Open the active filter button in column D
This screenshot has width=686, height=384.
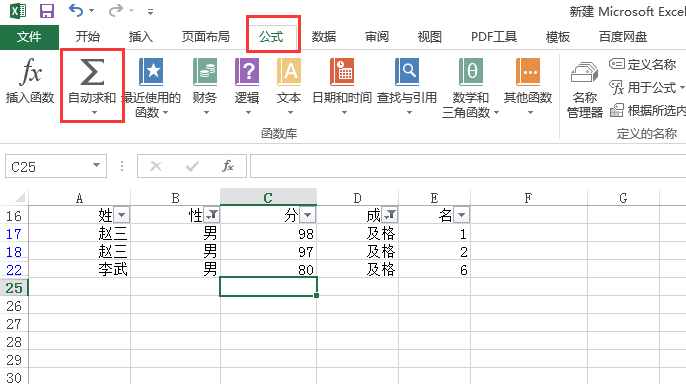click(390, 215)
